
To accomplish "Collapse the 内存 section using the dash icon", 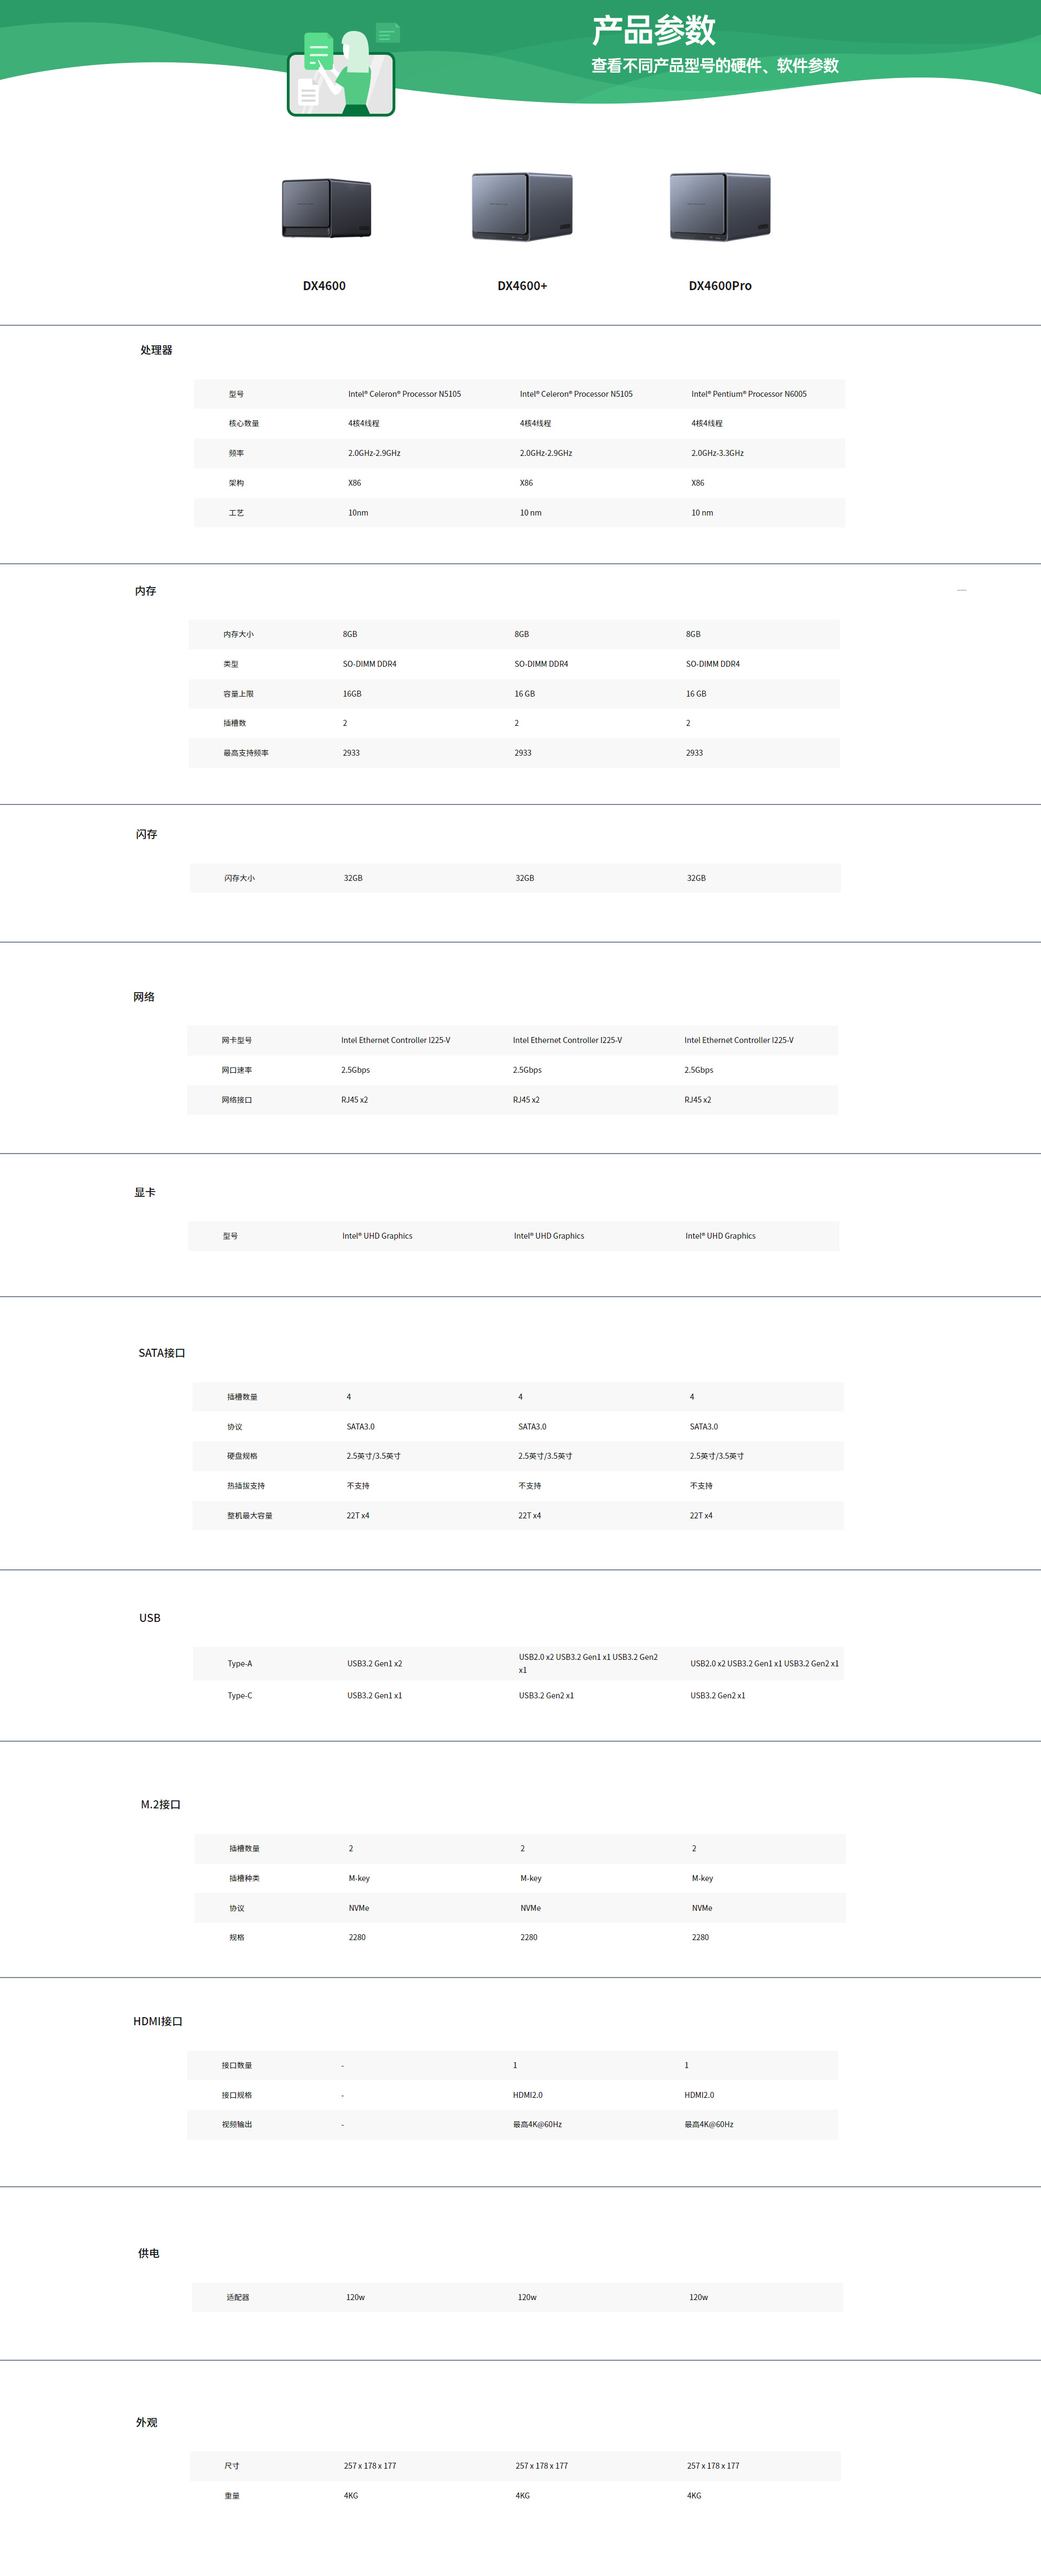I will tap(961, 591).
